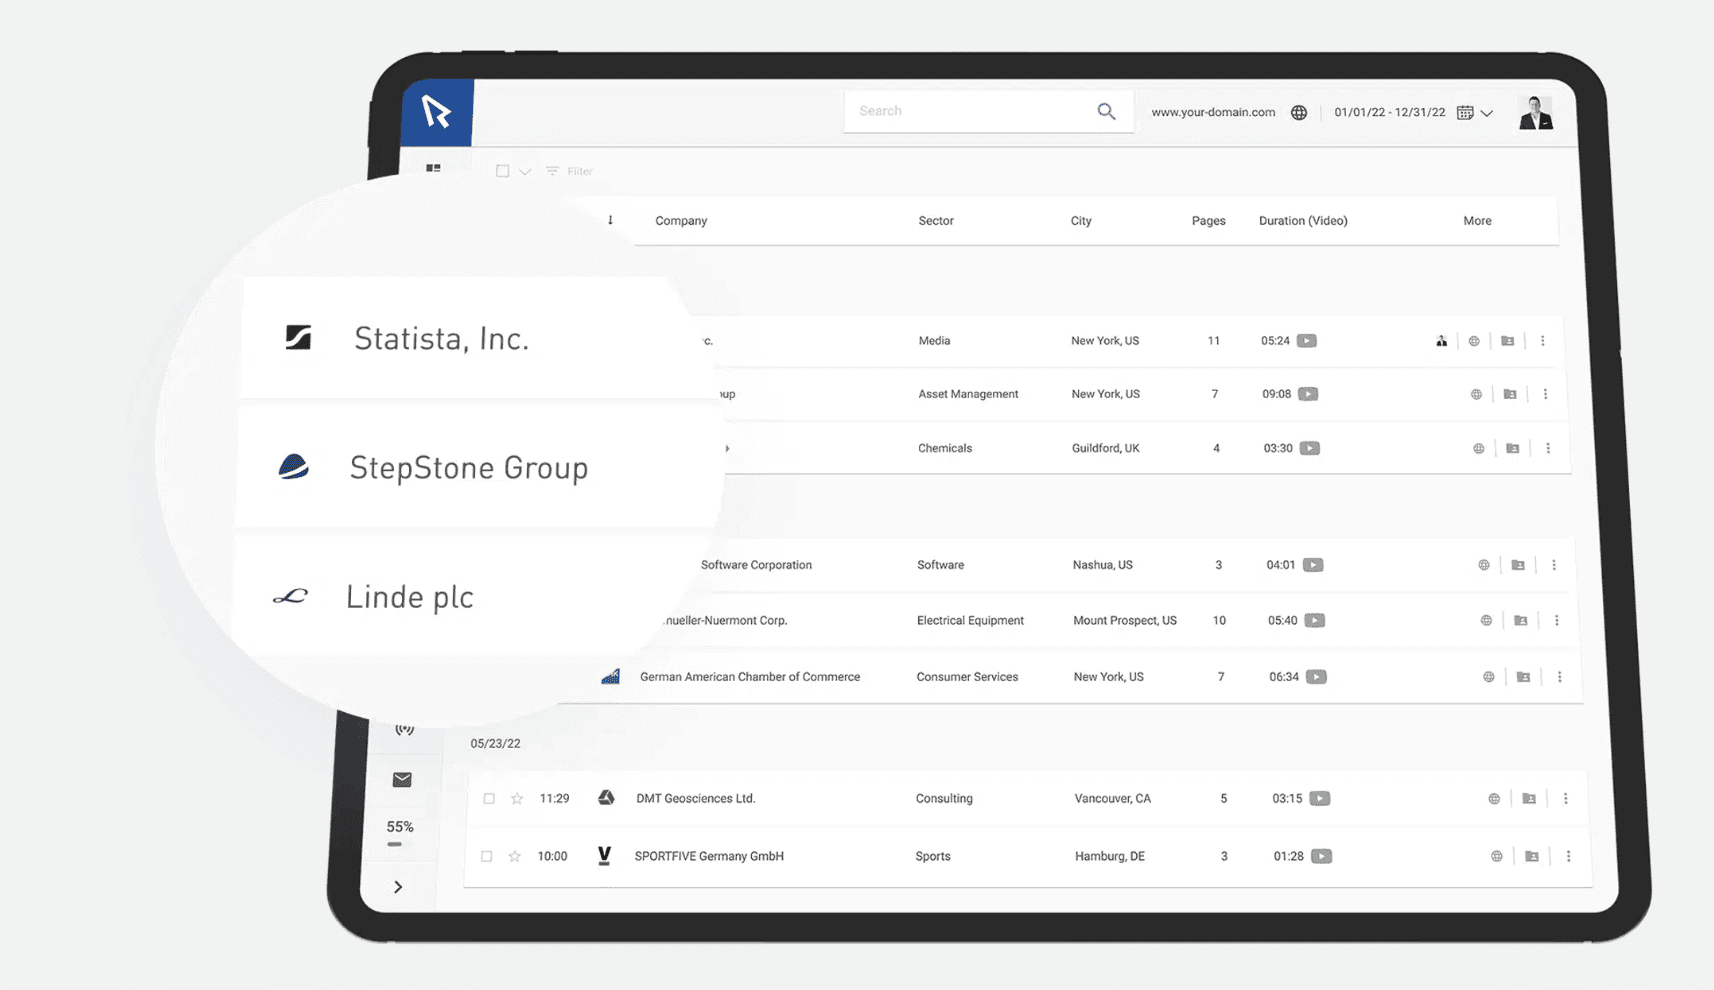The height and width of the screenshot is (990, 1714).
Task: Star the SPORTFIVE Germany GmbH row
Action: (x=514, y=856)
